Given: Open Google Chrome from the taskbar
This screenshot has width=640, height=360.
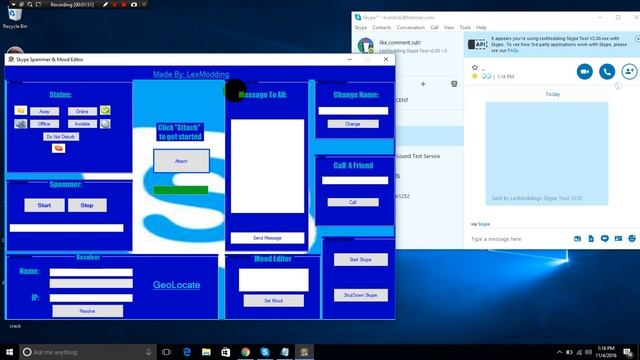Looking at the screenshot, I should [245, 352].
